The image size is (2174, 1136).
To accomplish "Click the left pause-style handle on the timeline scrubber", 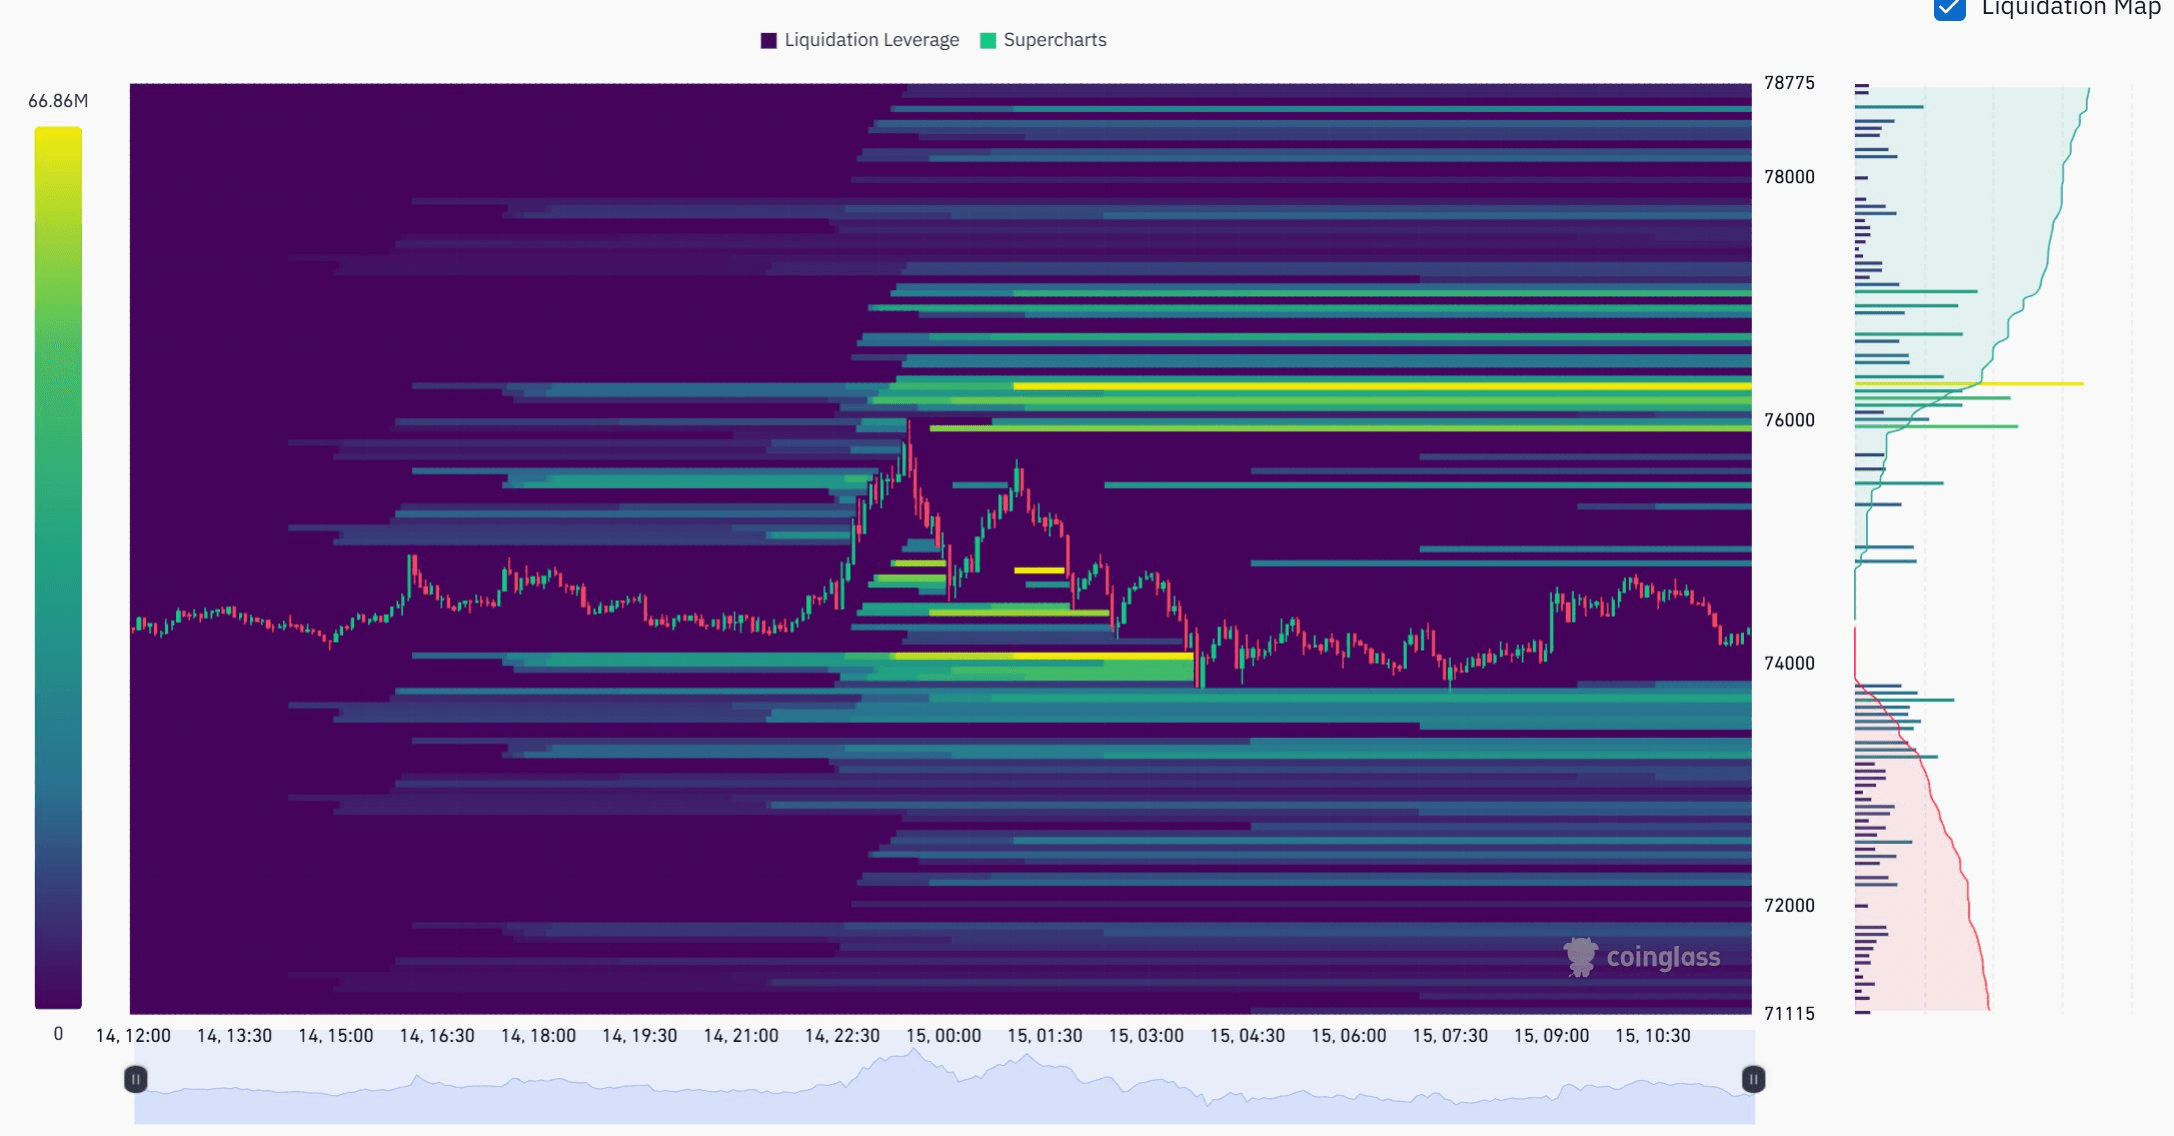I will [x=136, y=1078].
